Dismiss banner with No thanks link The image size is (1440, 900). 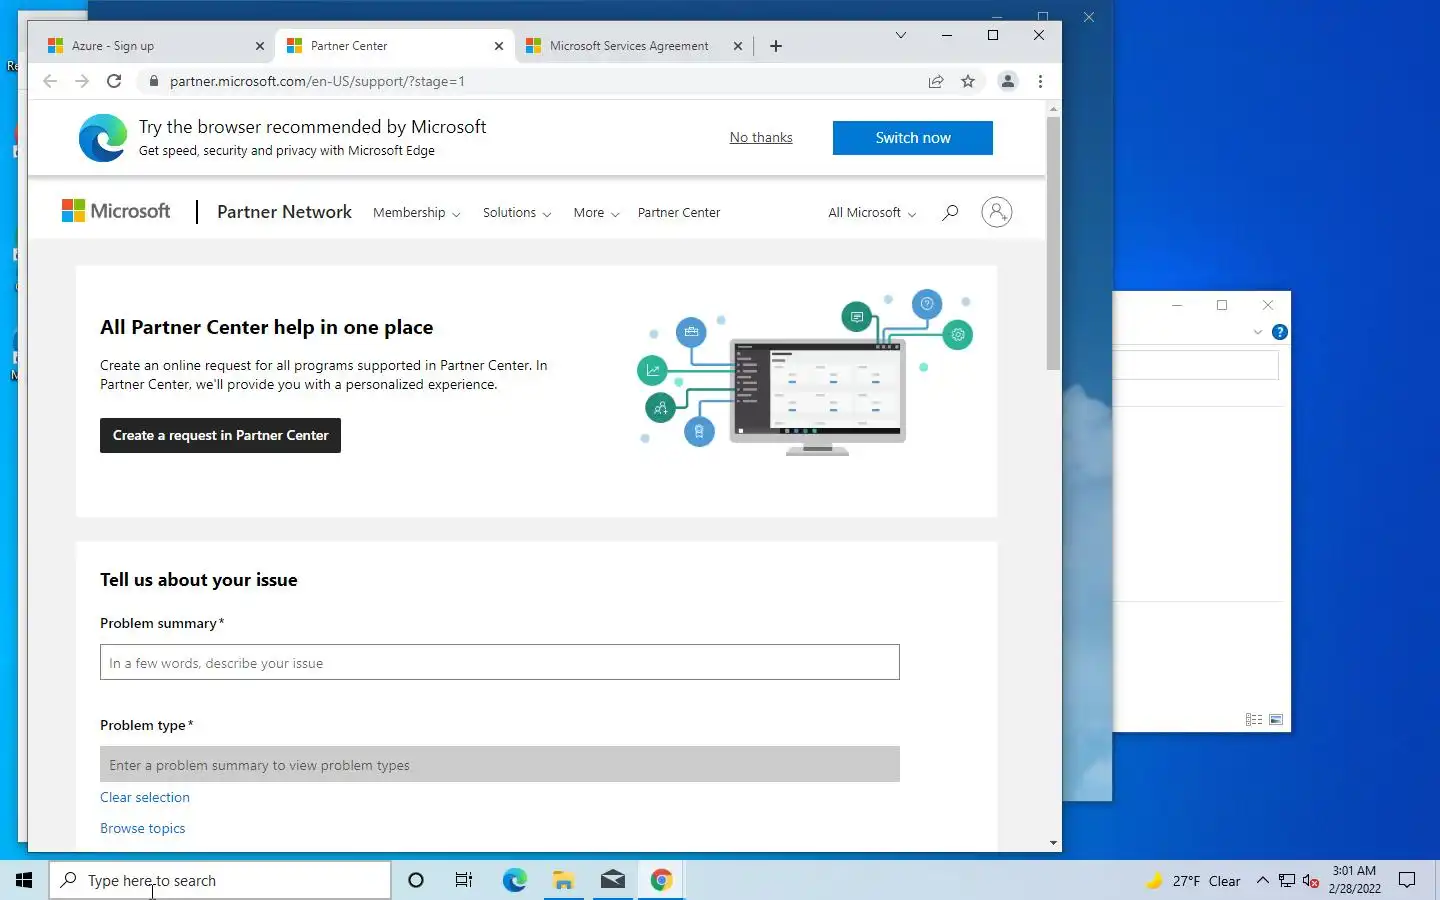point(761,137)
